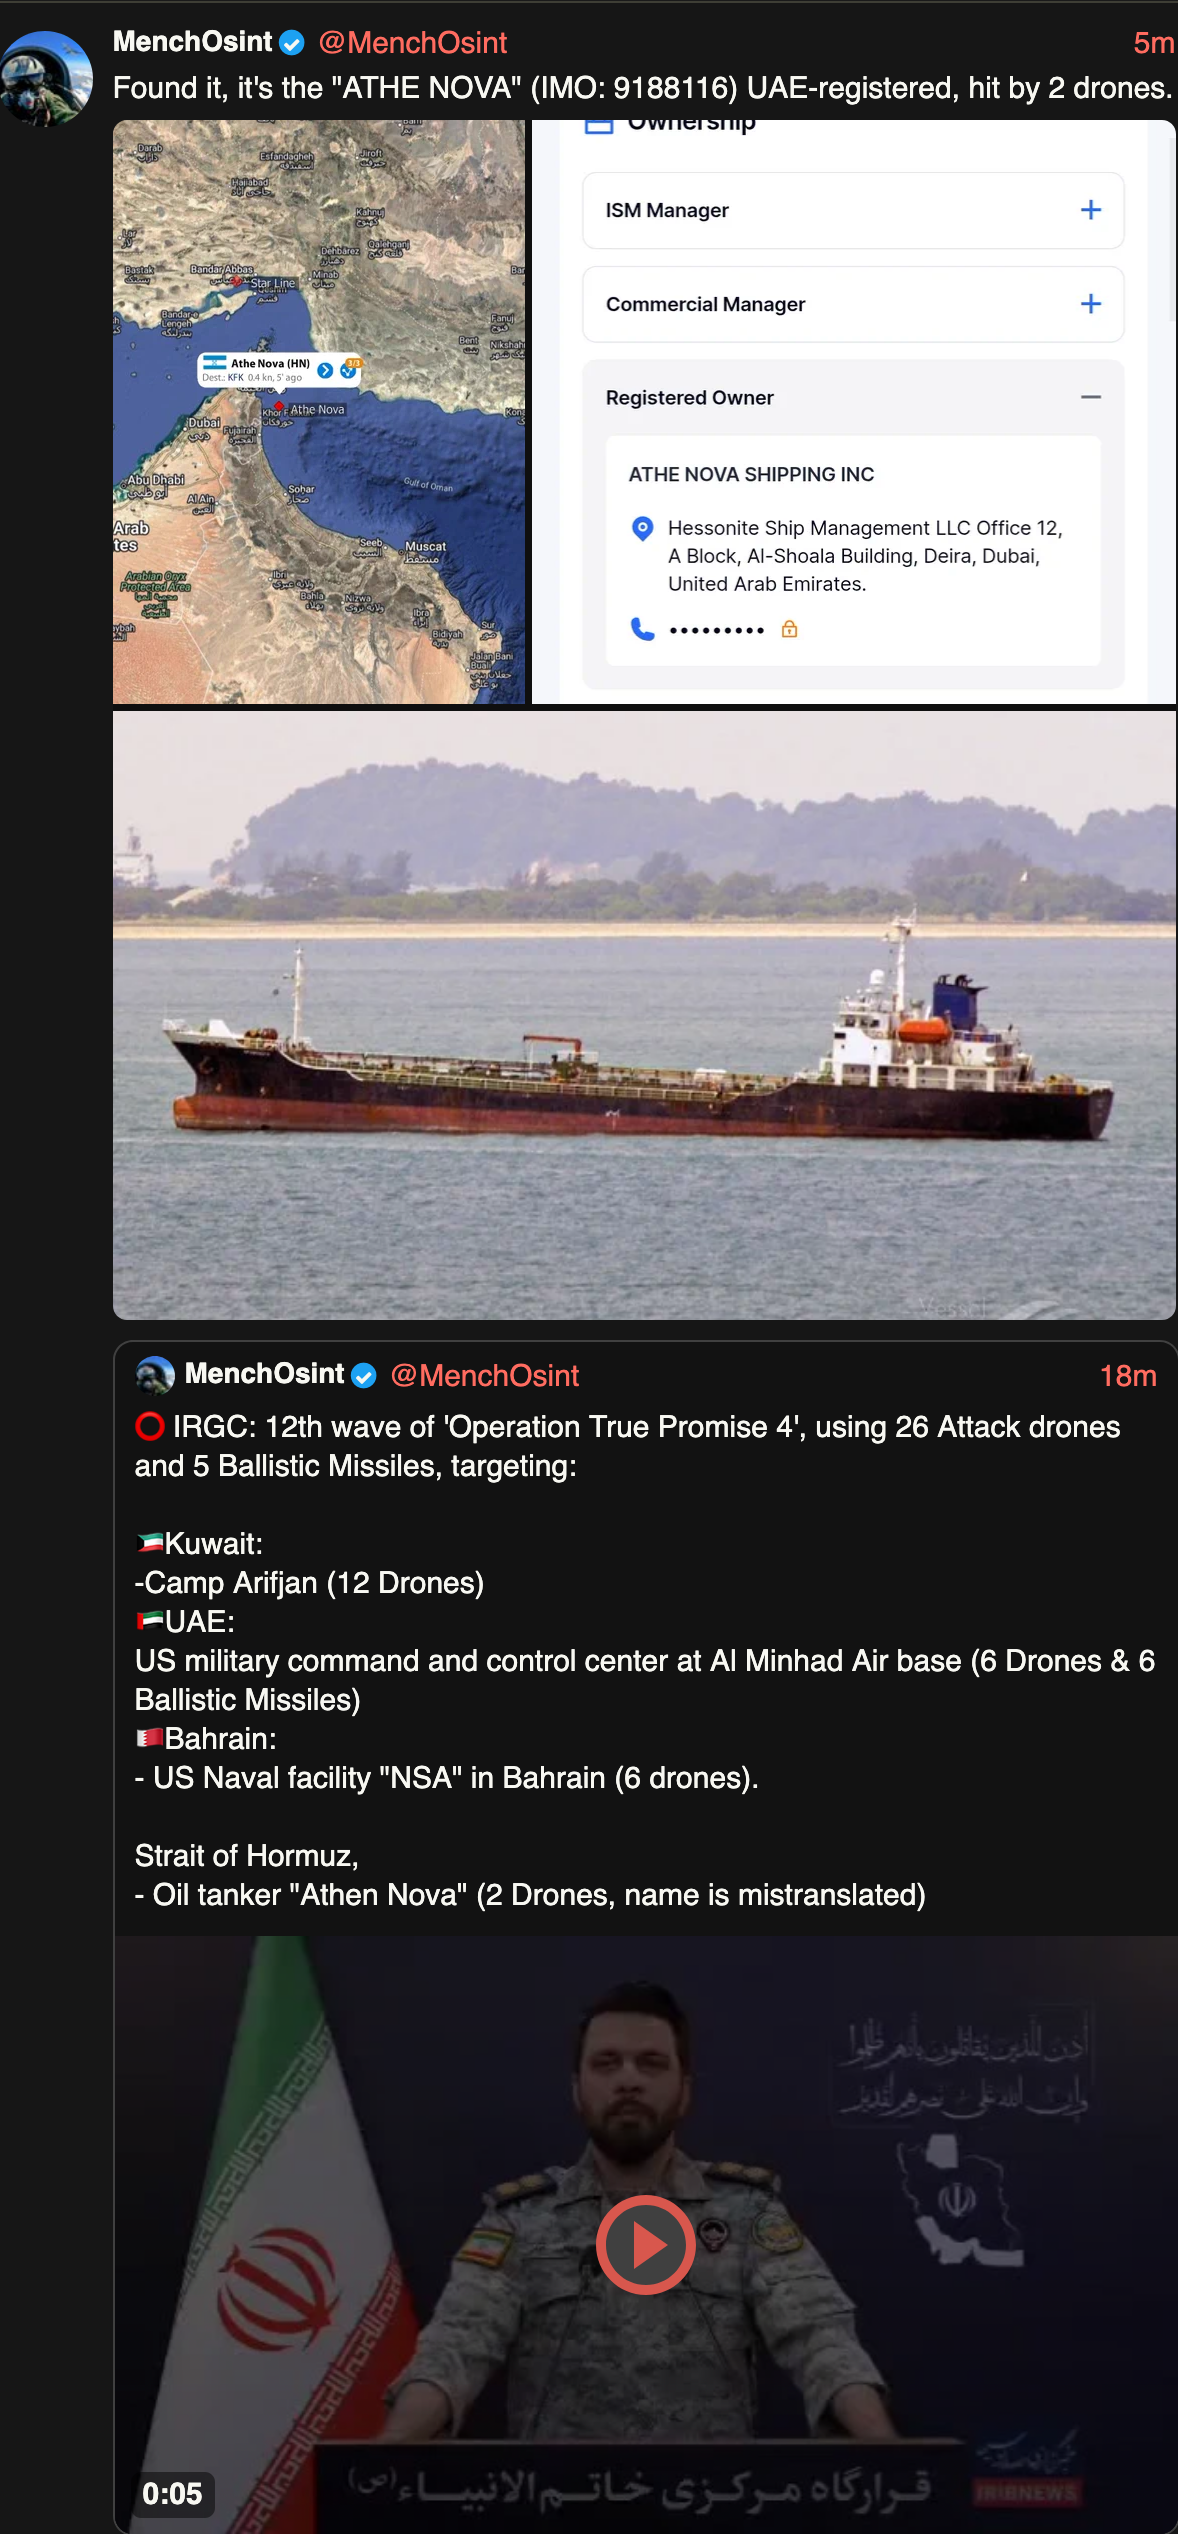Open the 18m timestamp of quoted post
The width and height of the screenshot is (1178, 2534).
(1128, 1376)
